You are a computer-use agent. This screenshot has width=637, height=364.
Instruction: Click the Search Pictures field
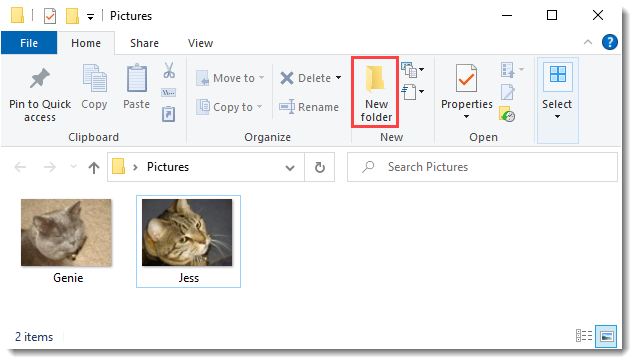tap(482, 167)
